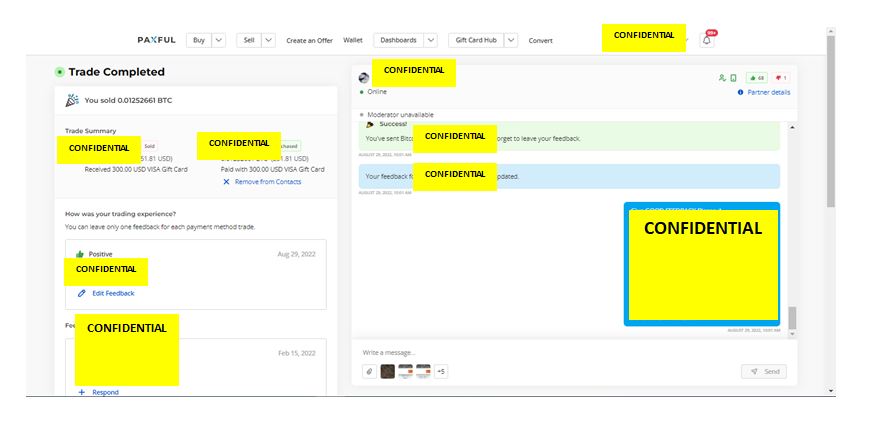Click the paper-plane icon on Send button
This screenshot has height=434, width=873.
[x=754, y=372]
